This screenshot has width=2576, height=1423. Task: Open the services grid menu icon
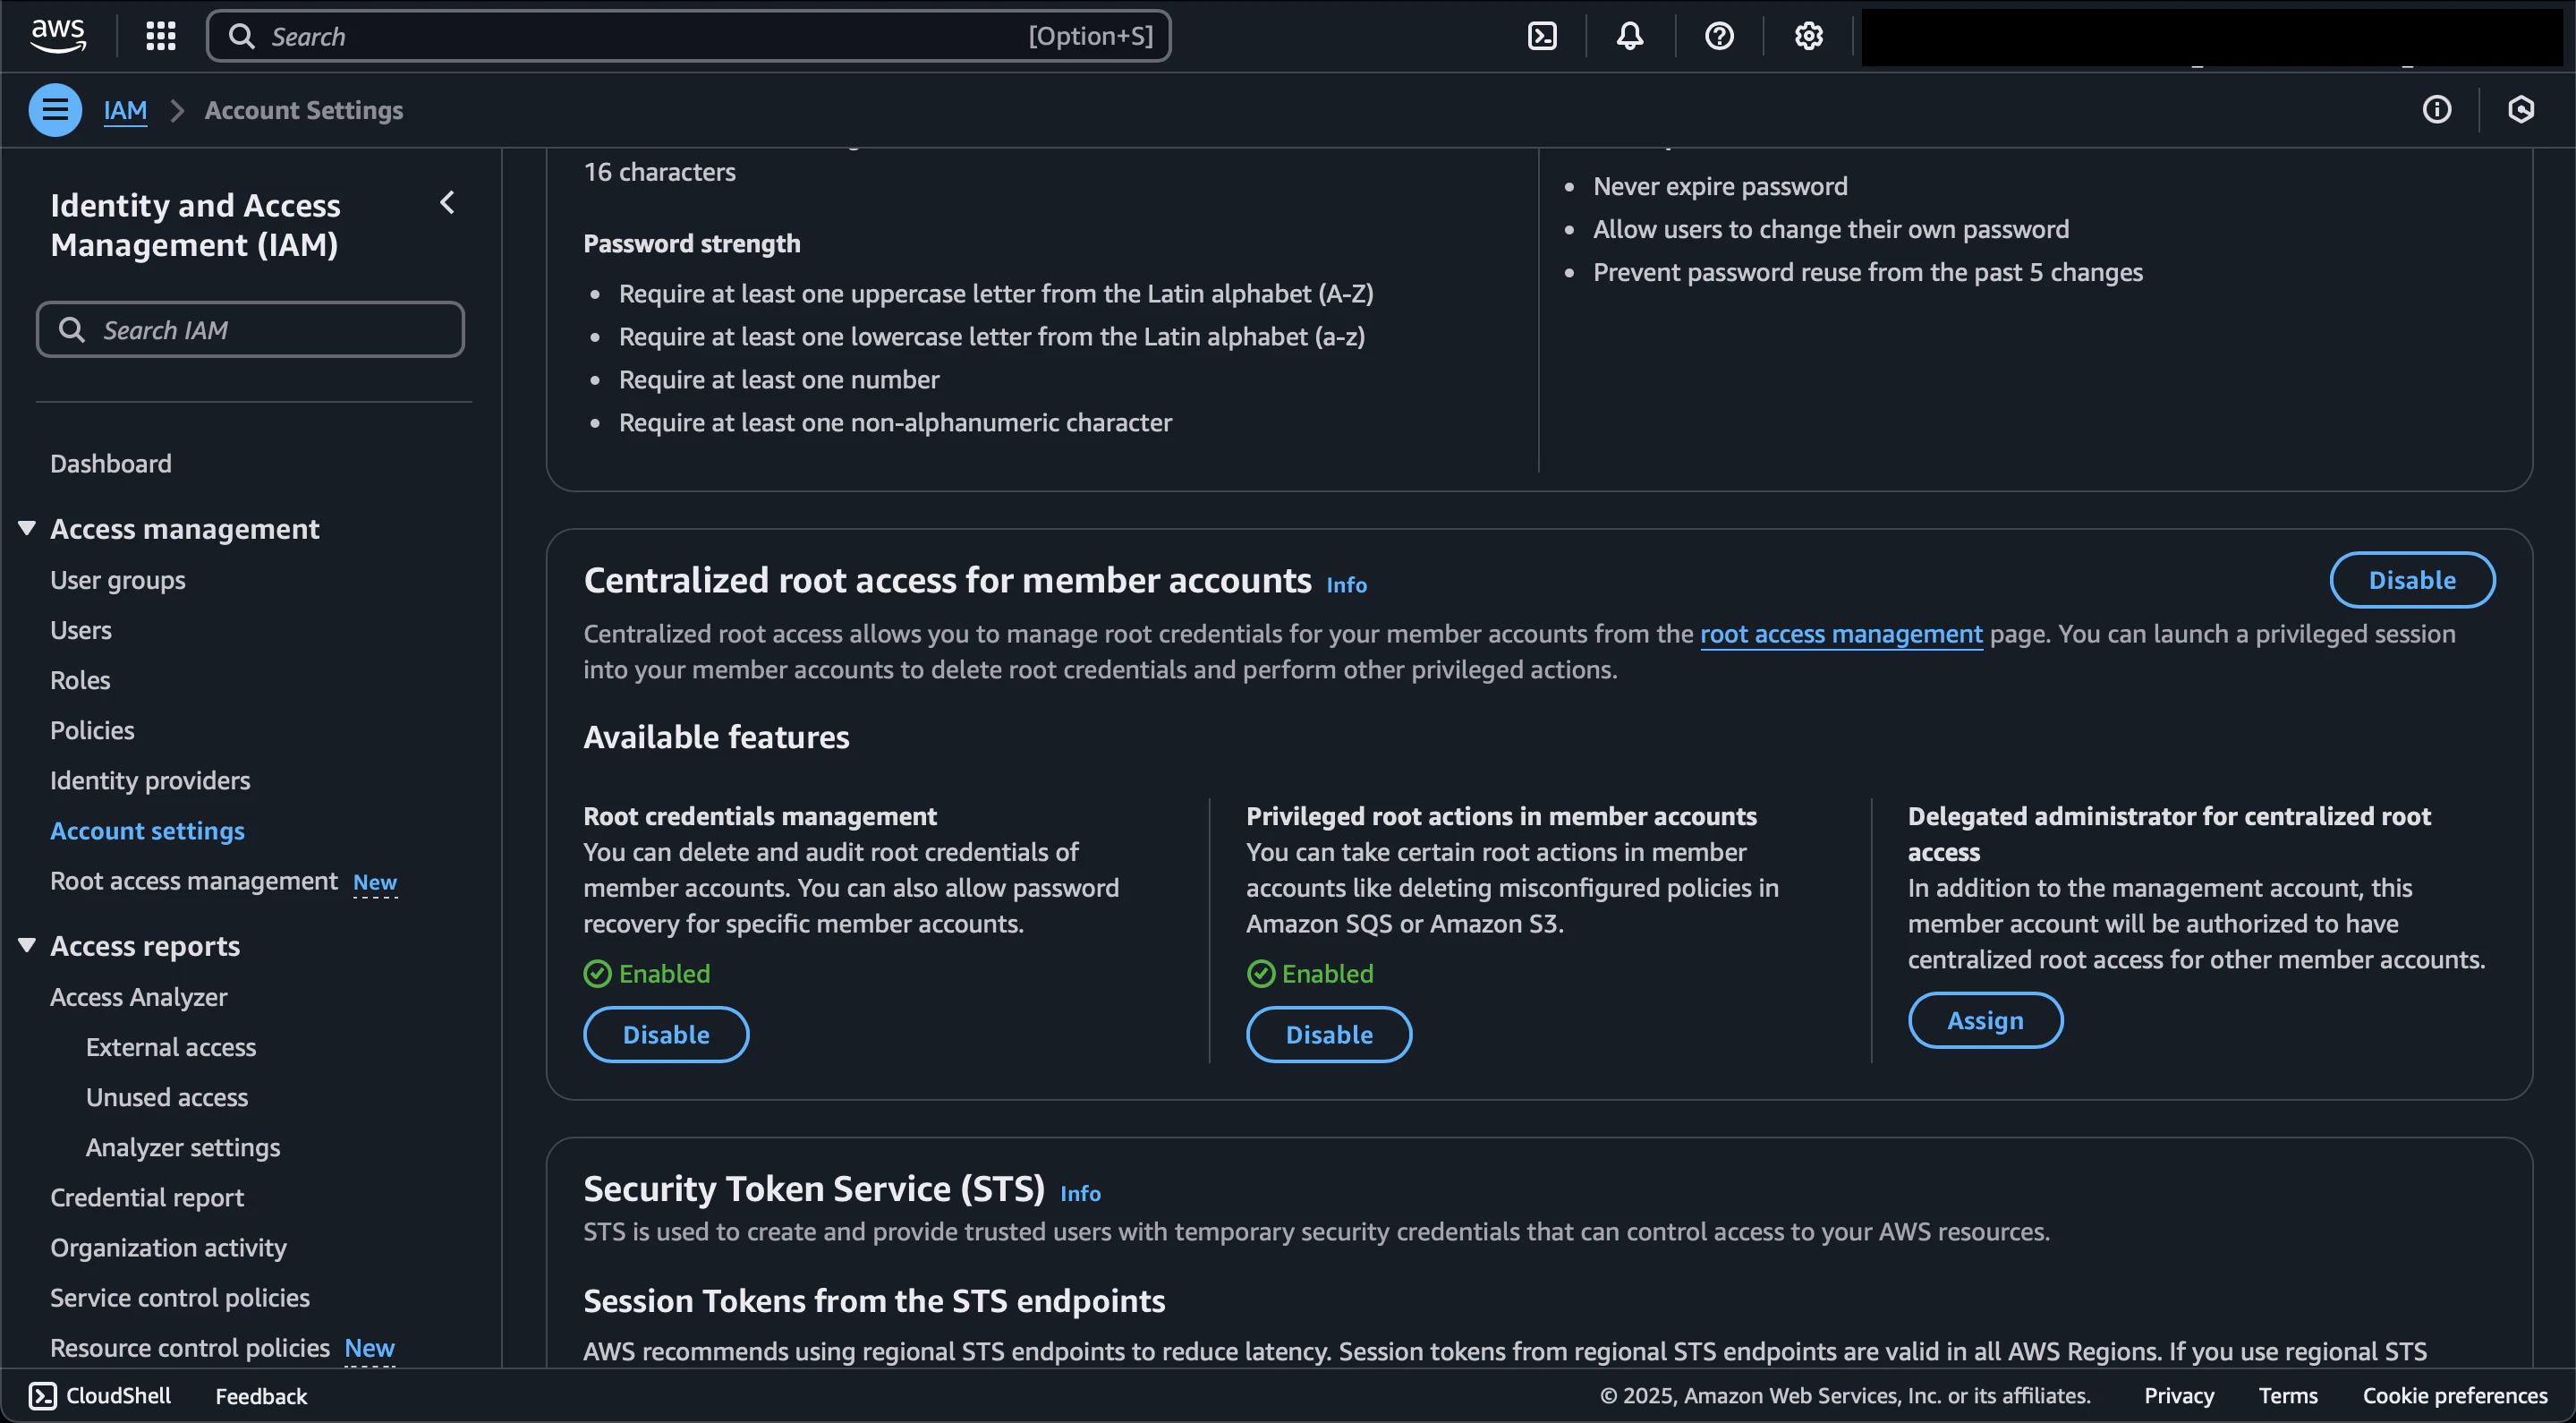(x=160, y=36)
